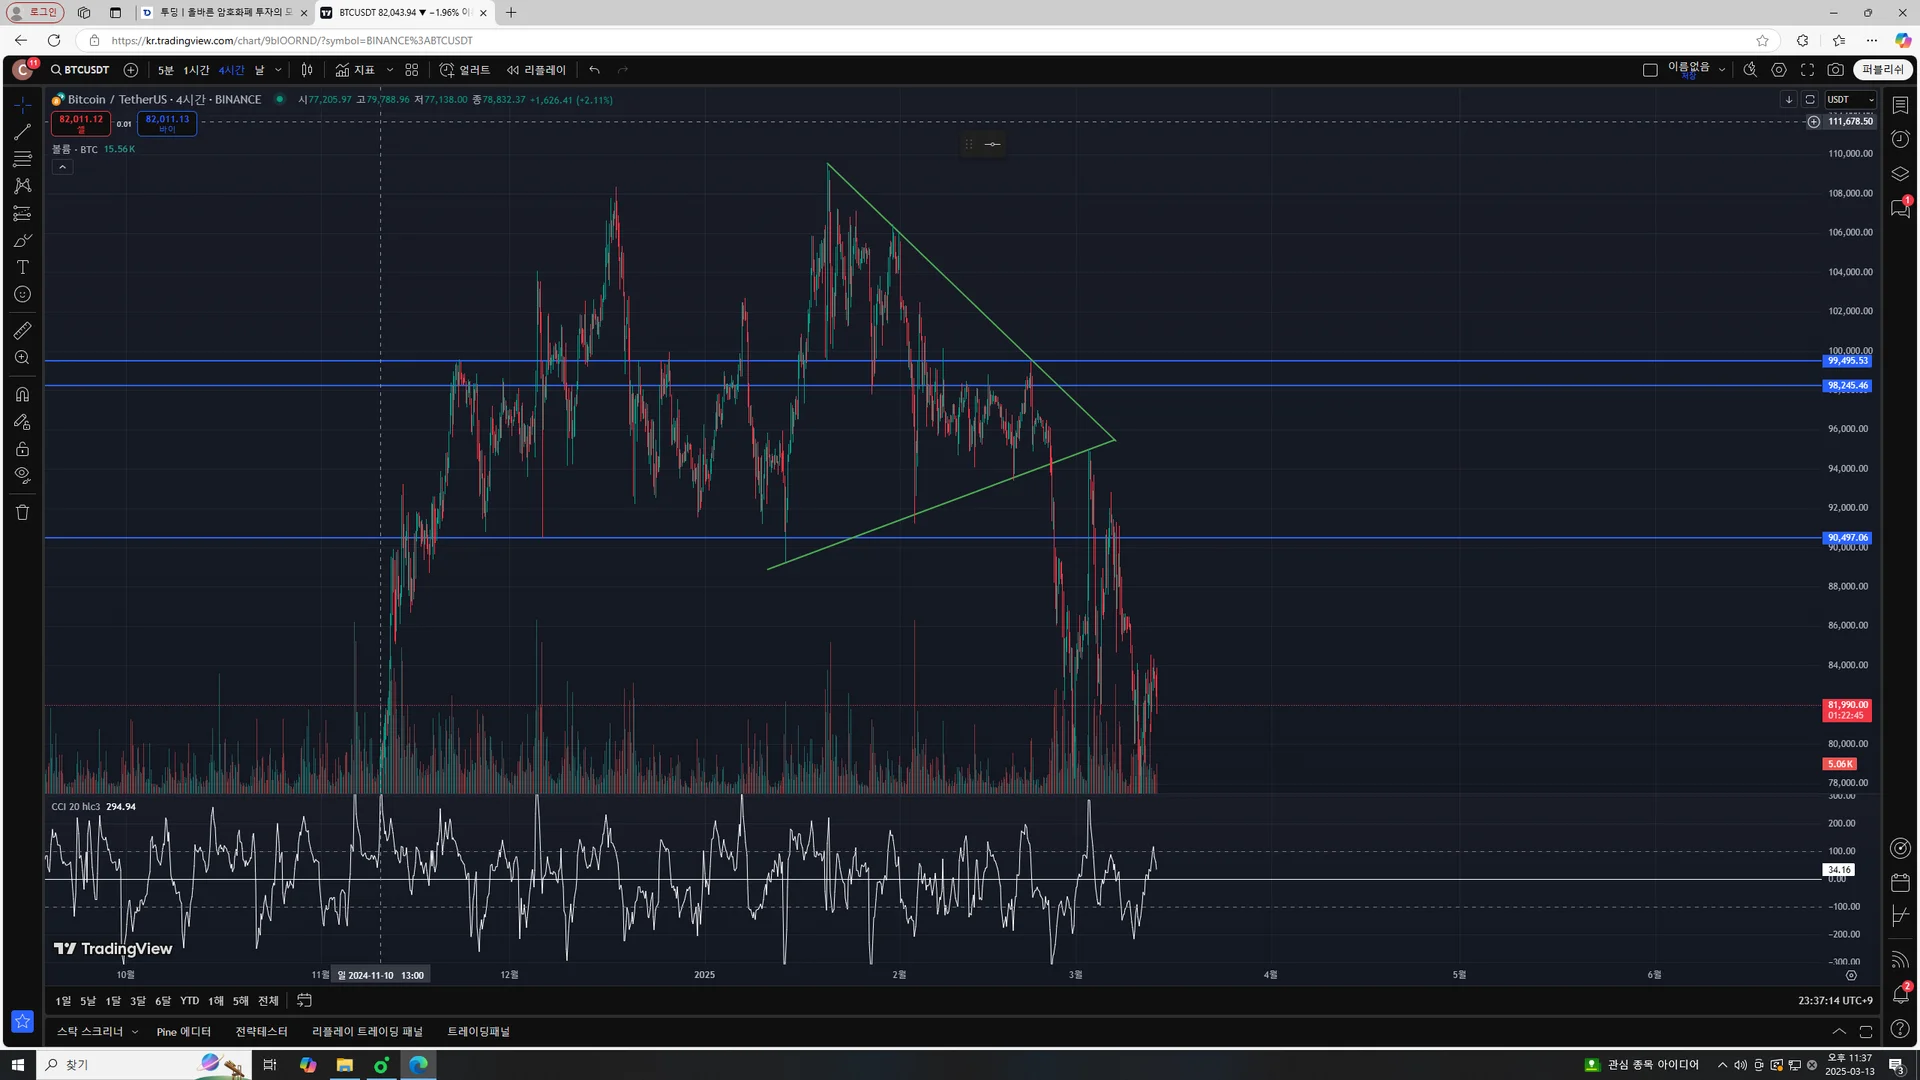Switch to the 전략테스터 tab
The height and width of the screenshot is (1080, 1920).
[x=261, y=1032]
